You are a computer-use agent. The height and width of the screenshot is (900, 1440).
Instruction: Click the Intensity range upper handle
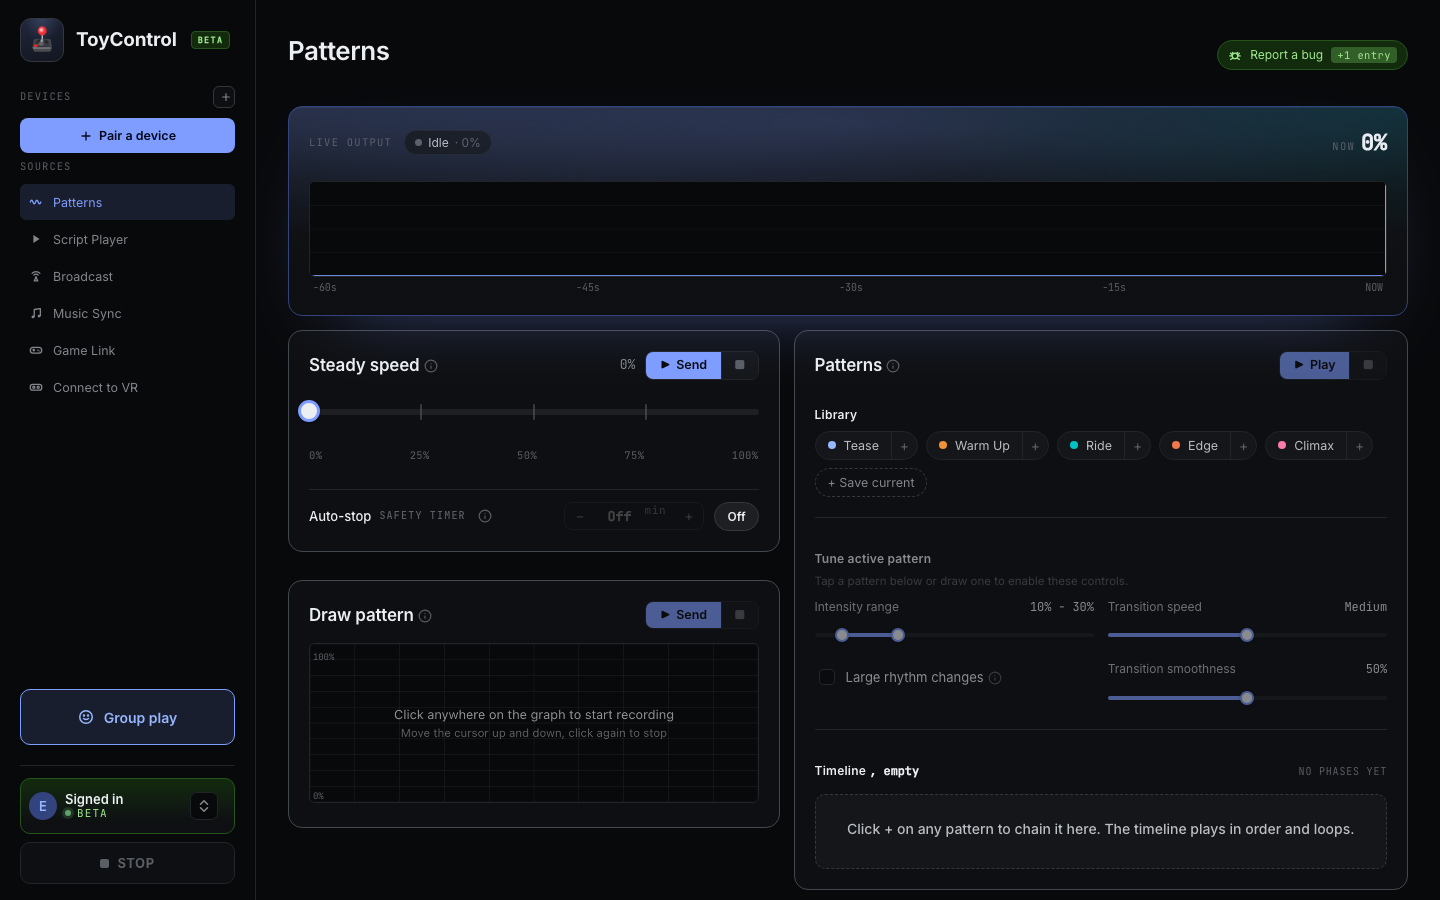[898, 635]
